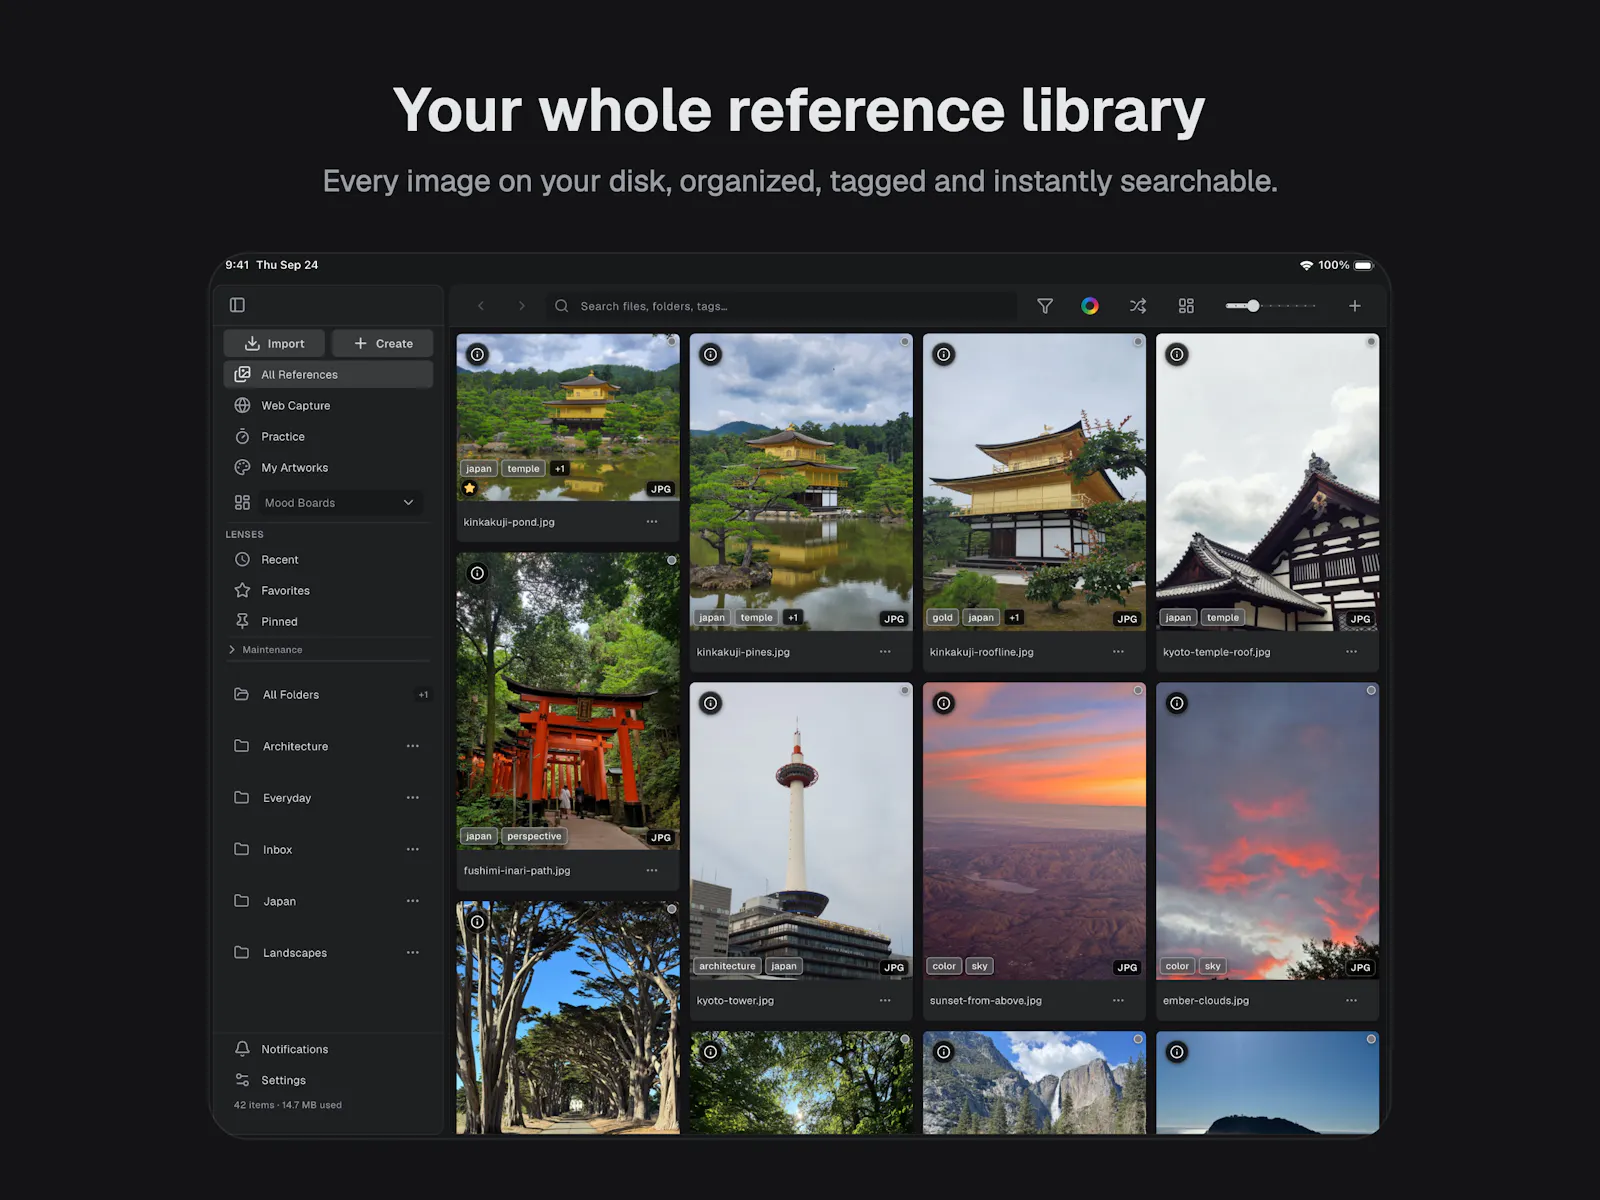This screenshot has height=1200, width=1600.
Task: Open the Practice section
Action: point(328,436)
